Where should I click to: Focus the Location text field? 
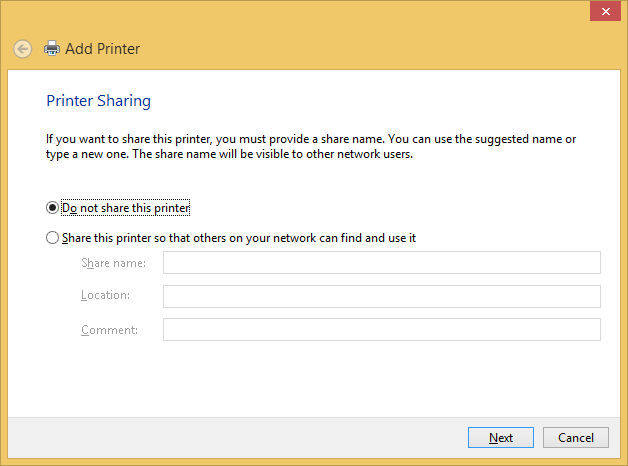tap(381, 296)
